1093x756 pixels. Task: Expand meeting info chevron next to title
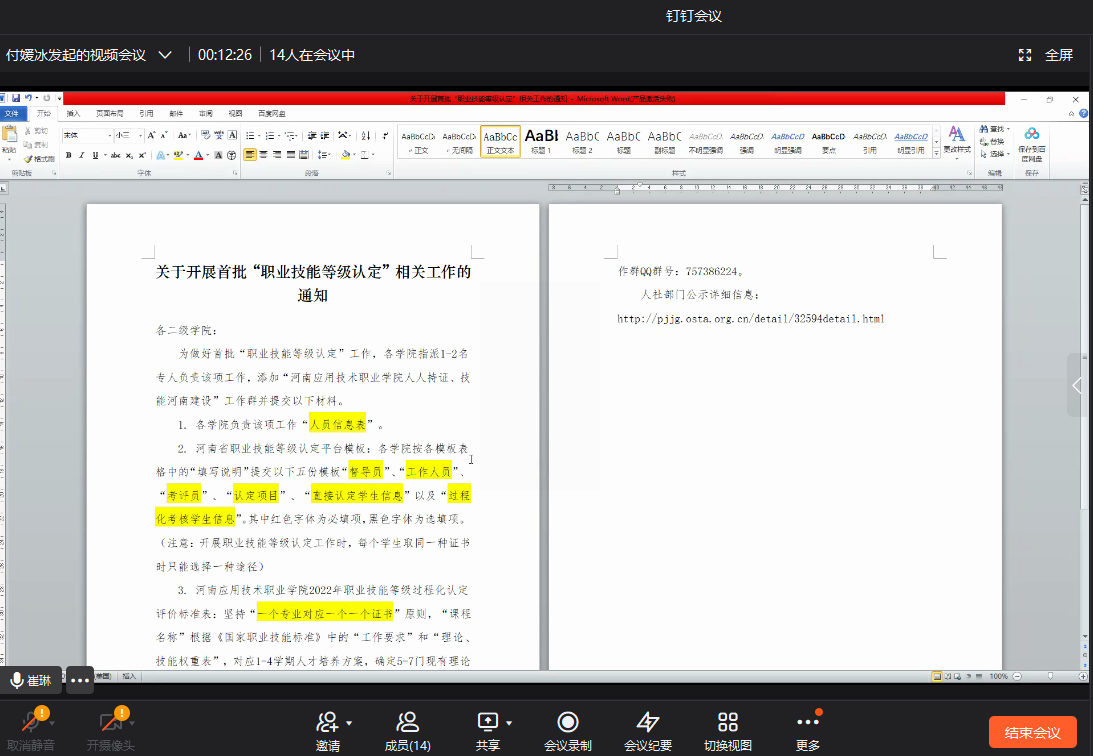pyautogui.click(x=166, y=55)
